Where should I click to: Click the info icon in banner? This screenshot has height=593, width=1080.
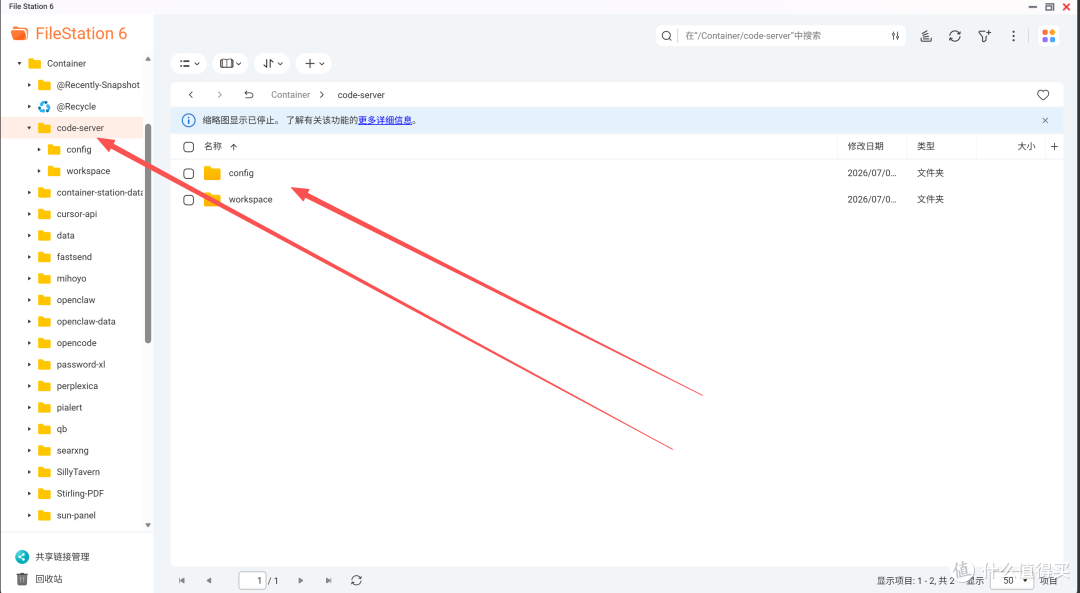pyautogui.click(x=188, y=121)
